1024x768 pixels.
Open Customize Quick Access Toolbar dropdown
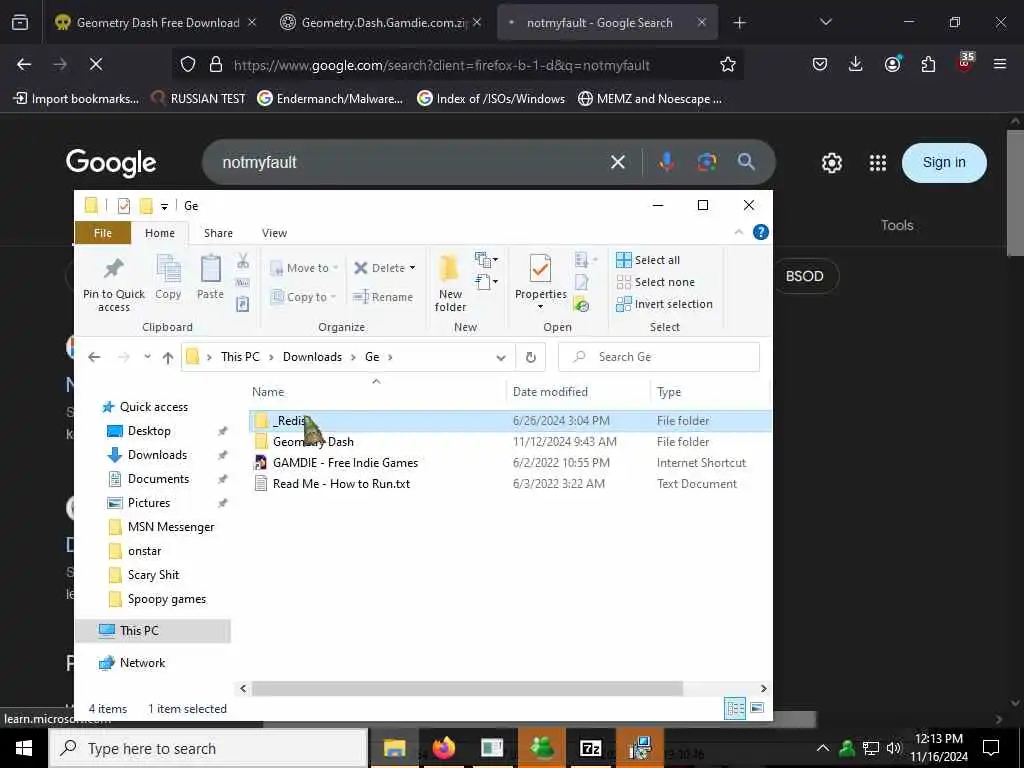click(165, 206)
